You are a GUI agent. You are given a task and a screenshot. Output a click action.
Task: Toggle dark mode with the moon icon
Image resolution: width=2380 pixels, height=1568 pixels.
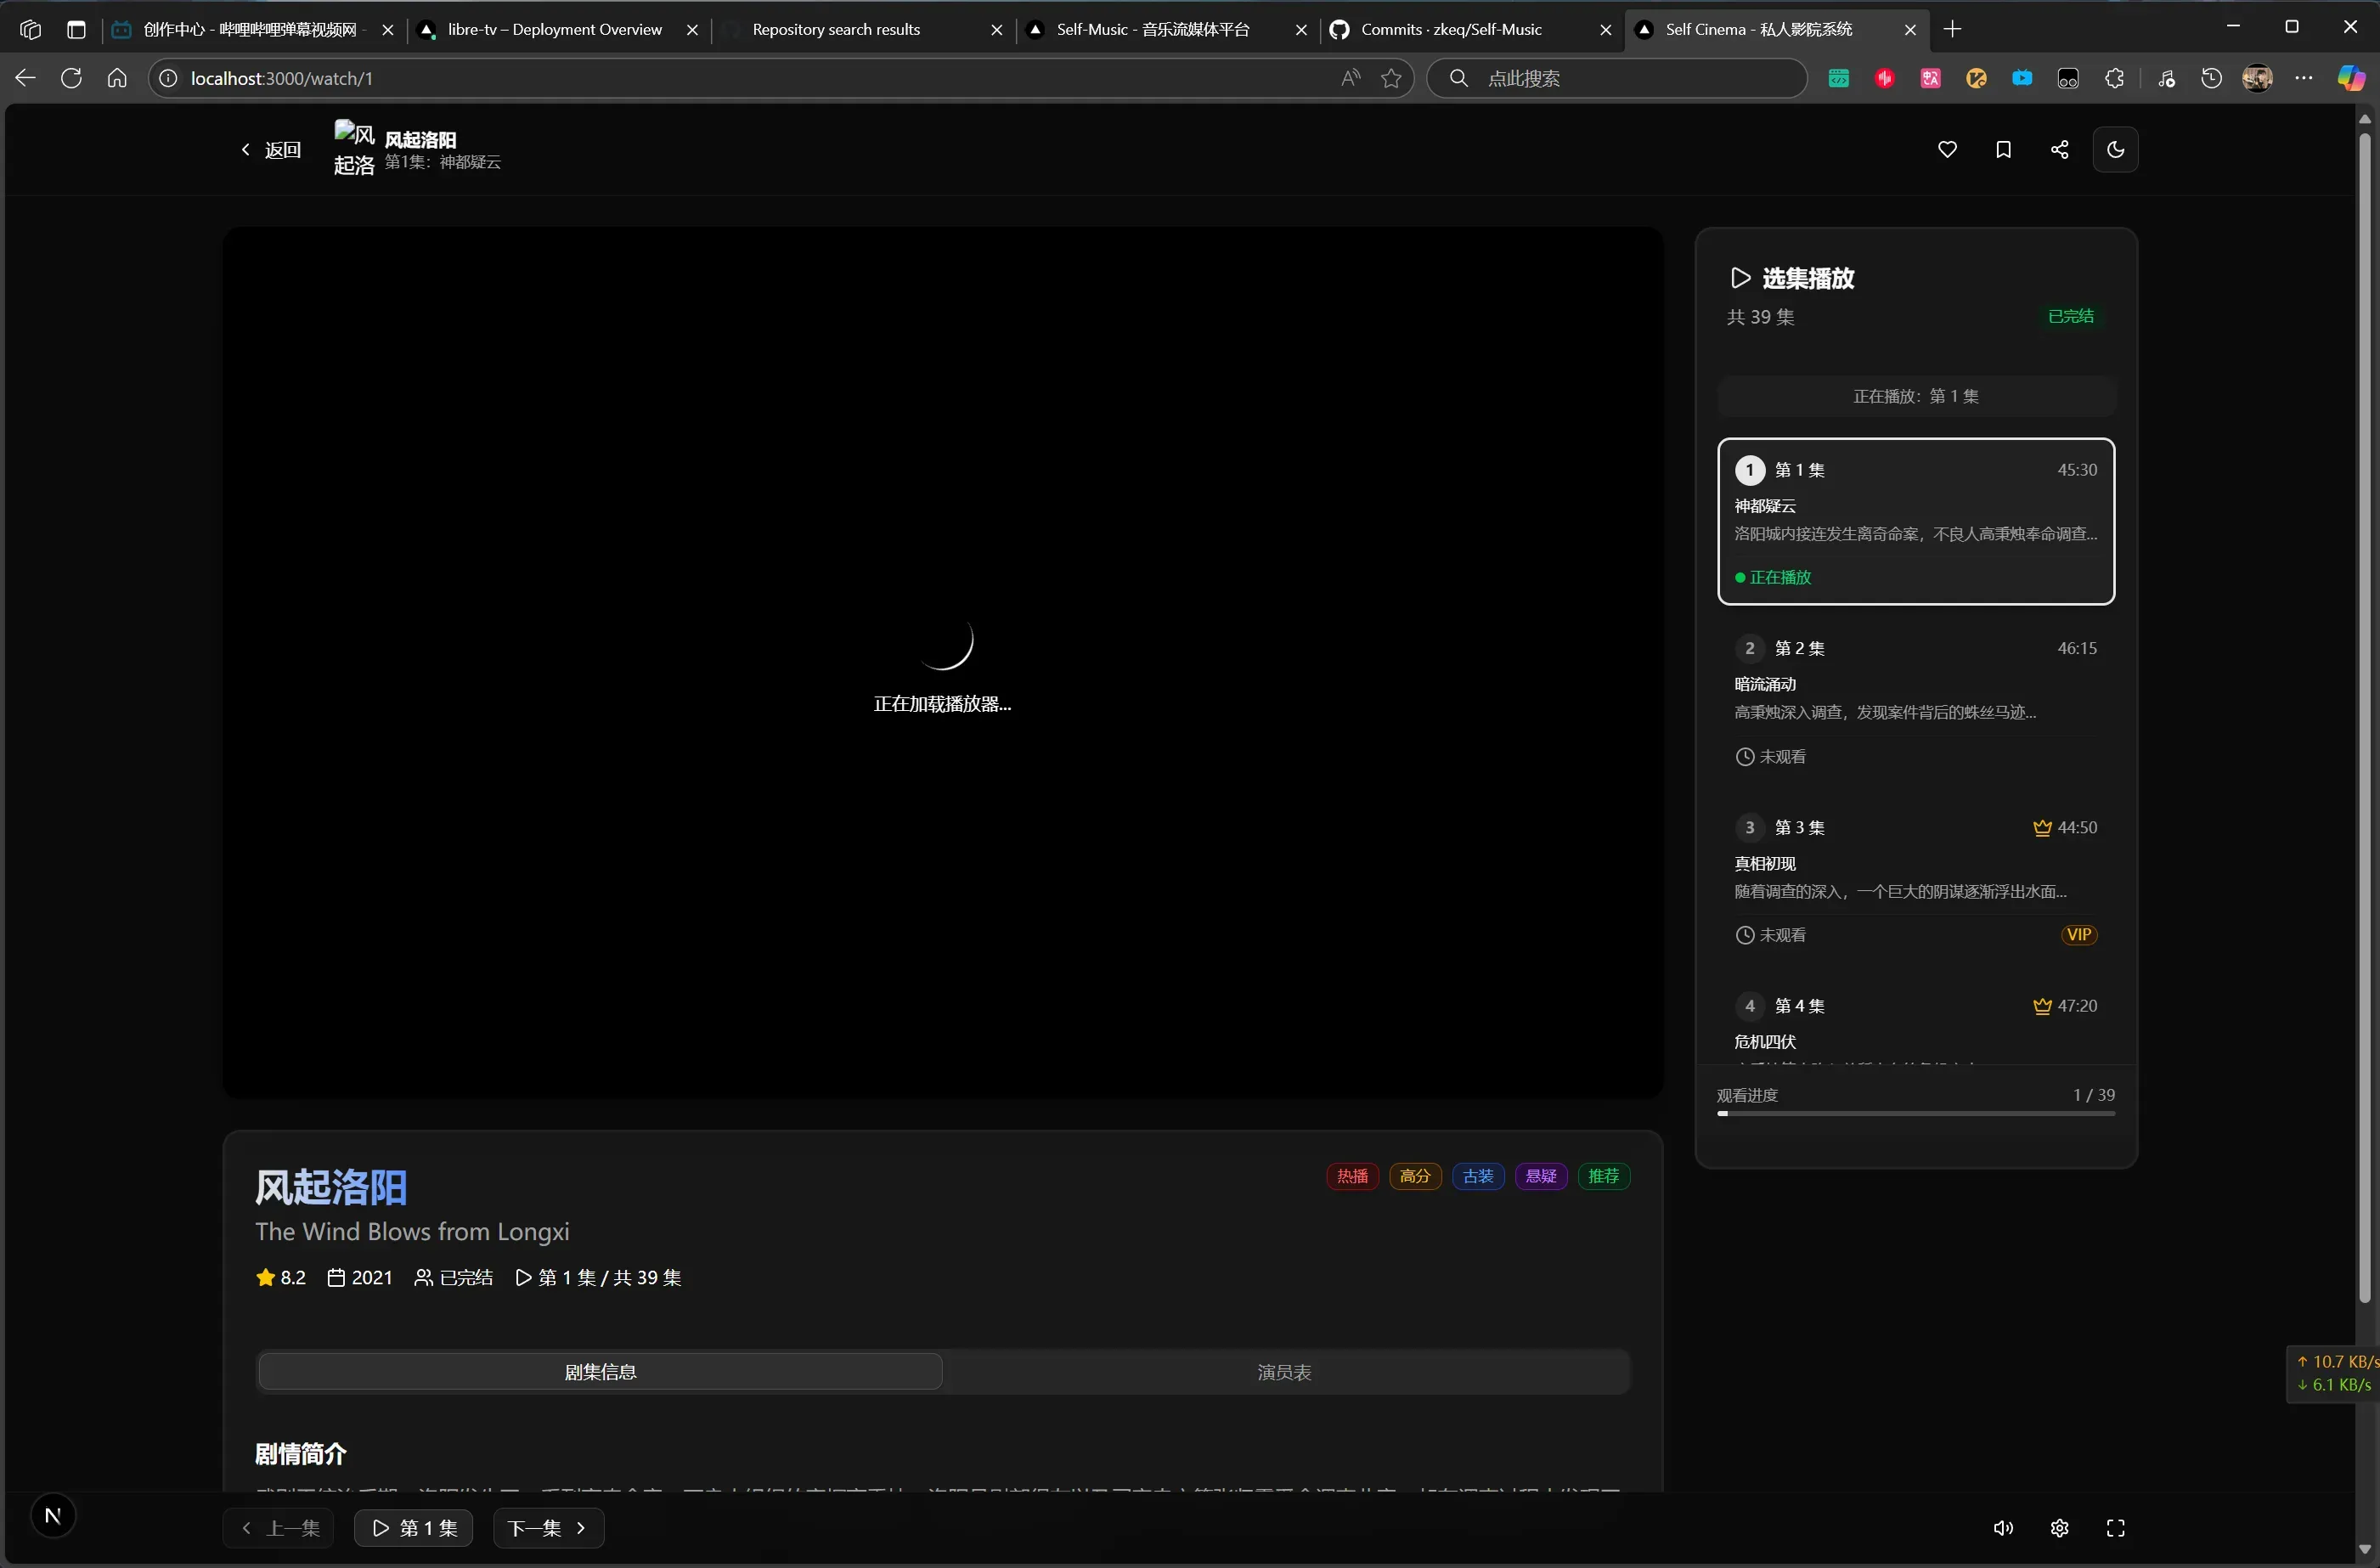click(x=2115, y=150)
